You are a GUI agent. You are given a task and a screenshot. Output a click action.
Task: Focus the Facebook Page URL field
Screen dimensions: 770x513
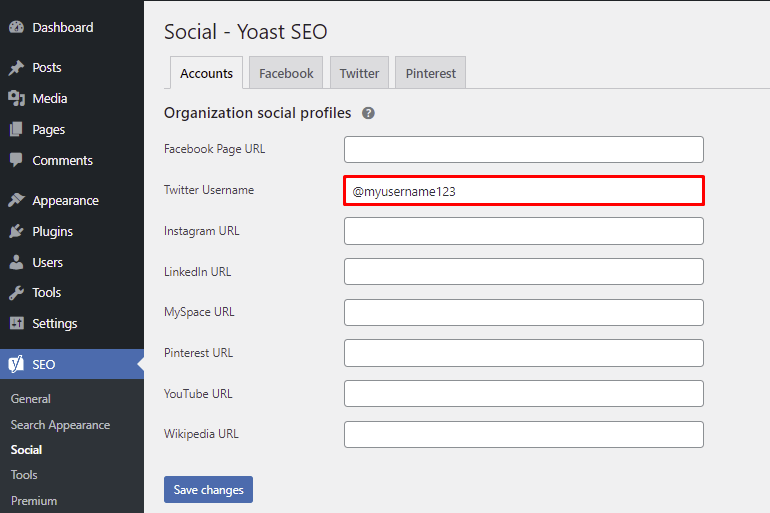[x=523, y=150]
